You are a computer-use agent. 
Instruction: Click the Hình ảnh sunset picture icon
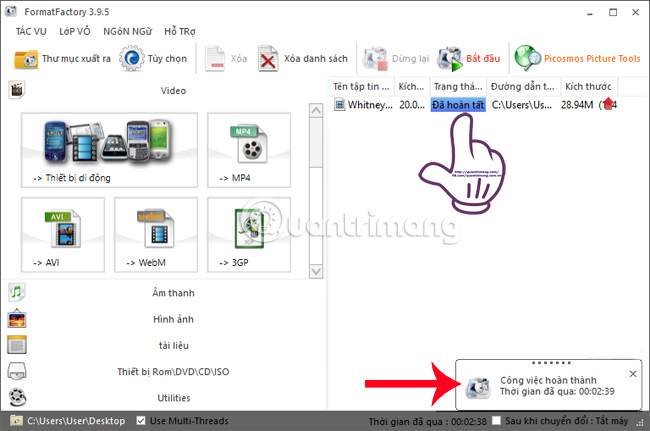pos(17,319)
